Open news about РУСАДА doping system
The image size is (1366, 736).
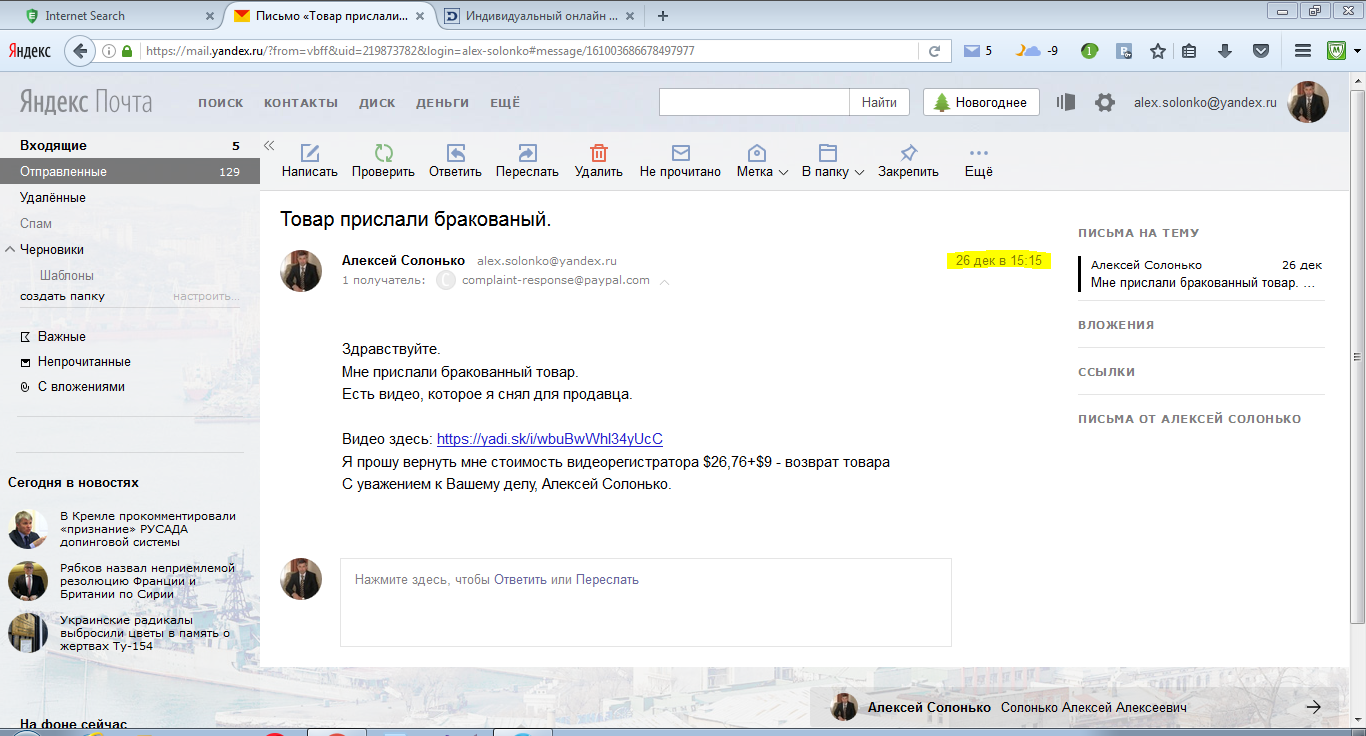[x=148, y=529]
